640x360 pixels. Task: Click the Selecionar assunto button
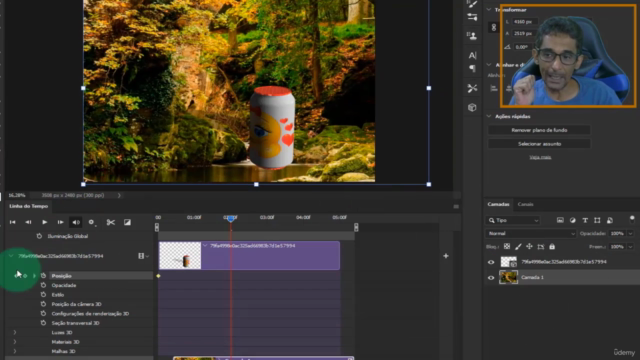tap(539, 144)
